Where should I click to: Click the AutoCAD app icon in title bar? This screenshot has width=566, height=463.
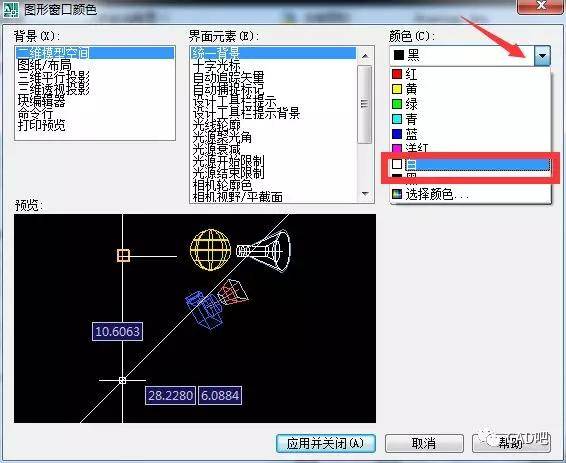click(11, 9)
